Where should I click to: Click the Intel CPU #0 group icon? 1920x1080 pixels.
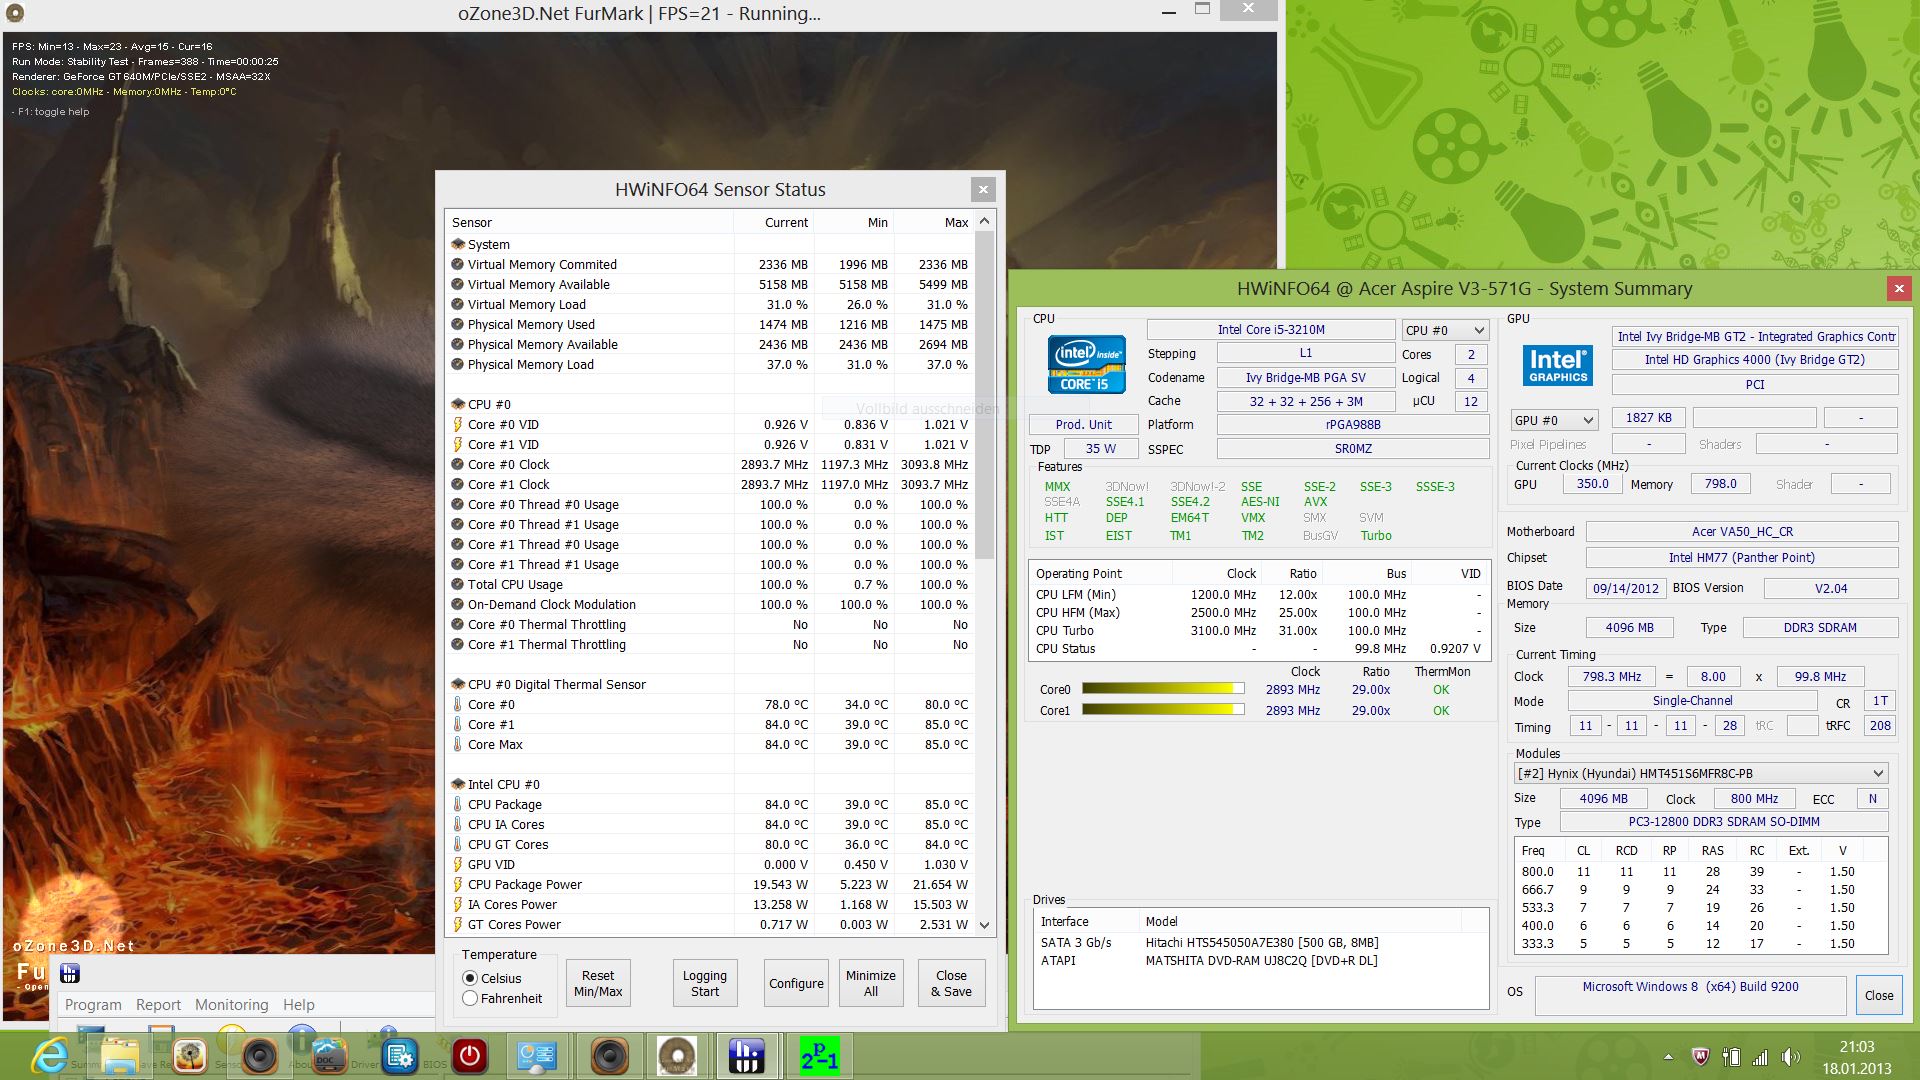(458, 784)
